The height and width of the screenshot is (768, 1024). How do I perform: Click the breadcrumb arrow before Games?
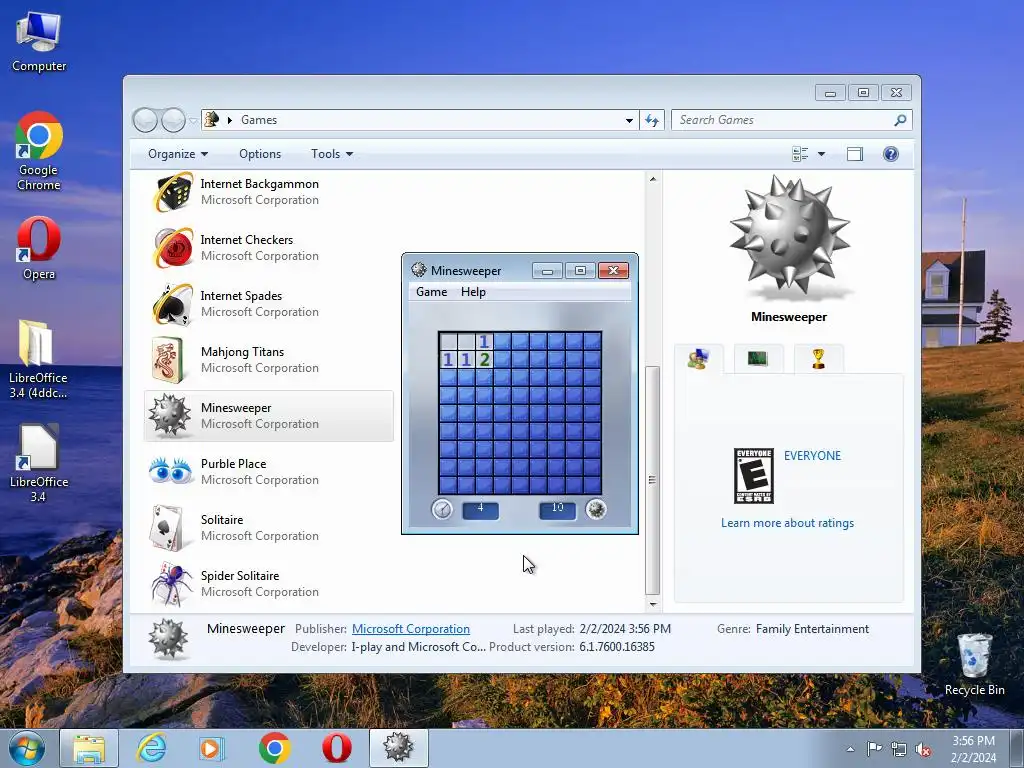pos(229,120)
